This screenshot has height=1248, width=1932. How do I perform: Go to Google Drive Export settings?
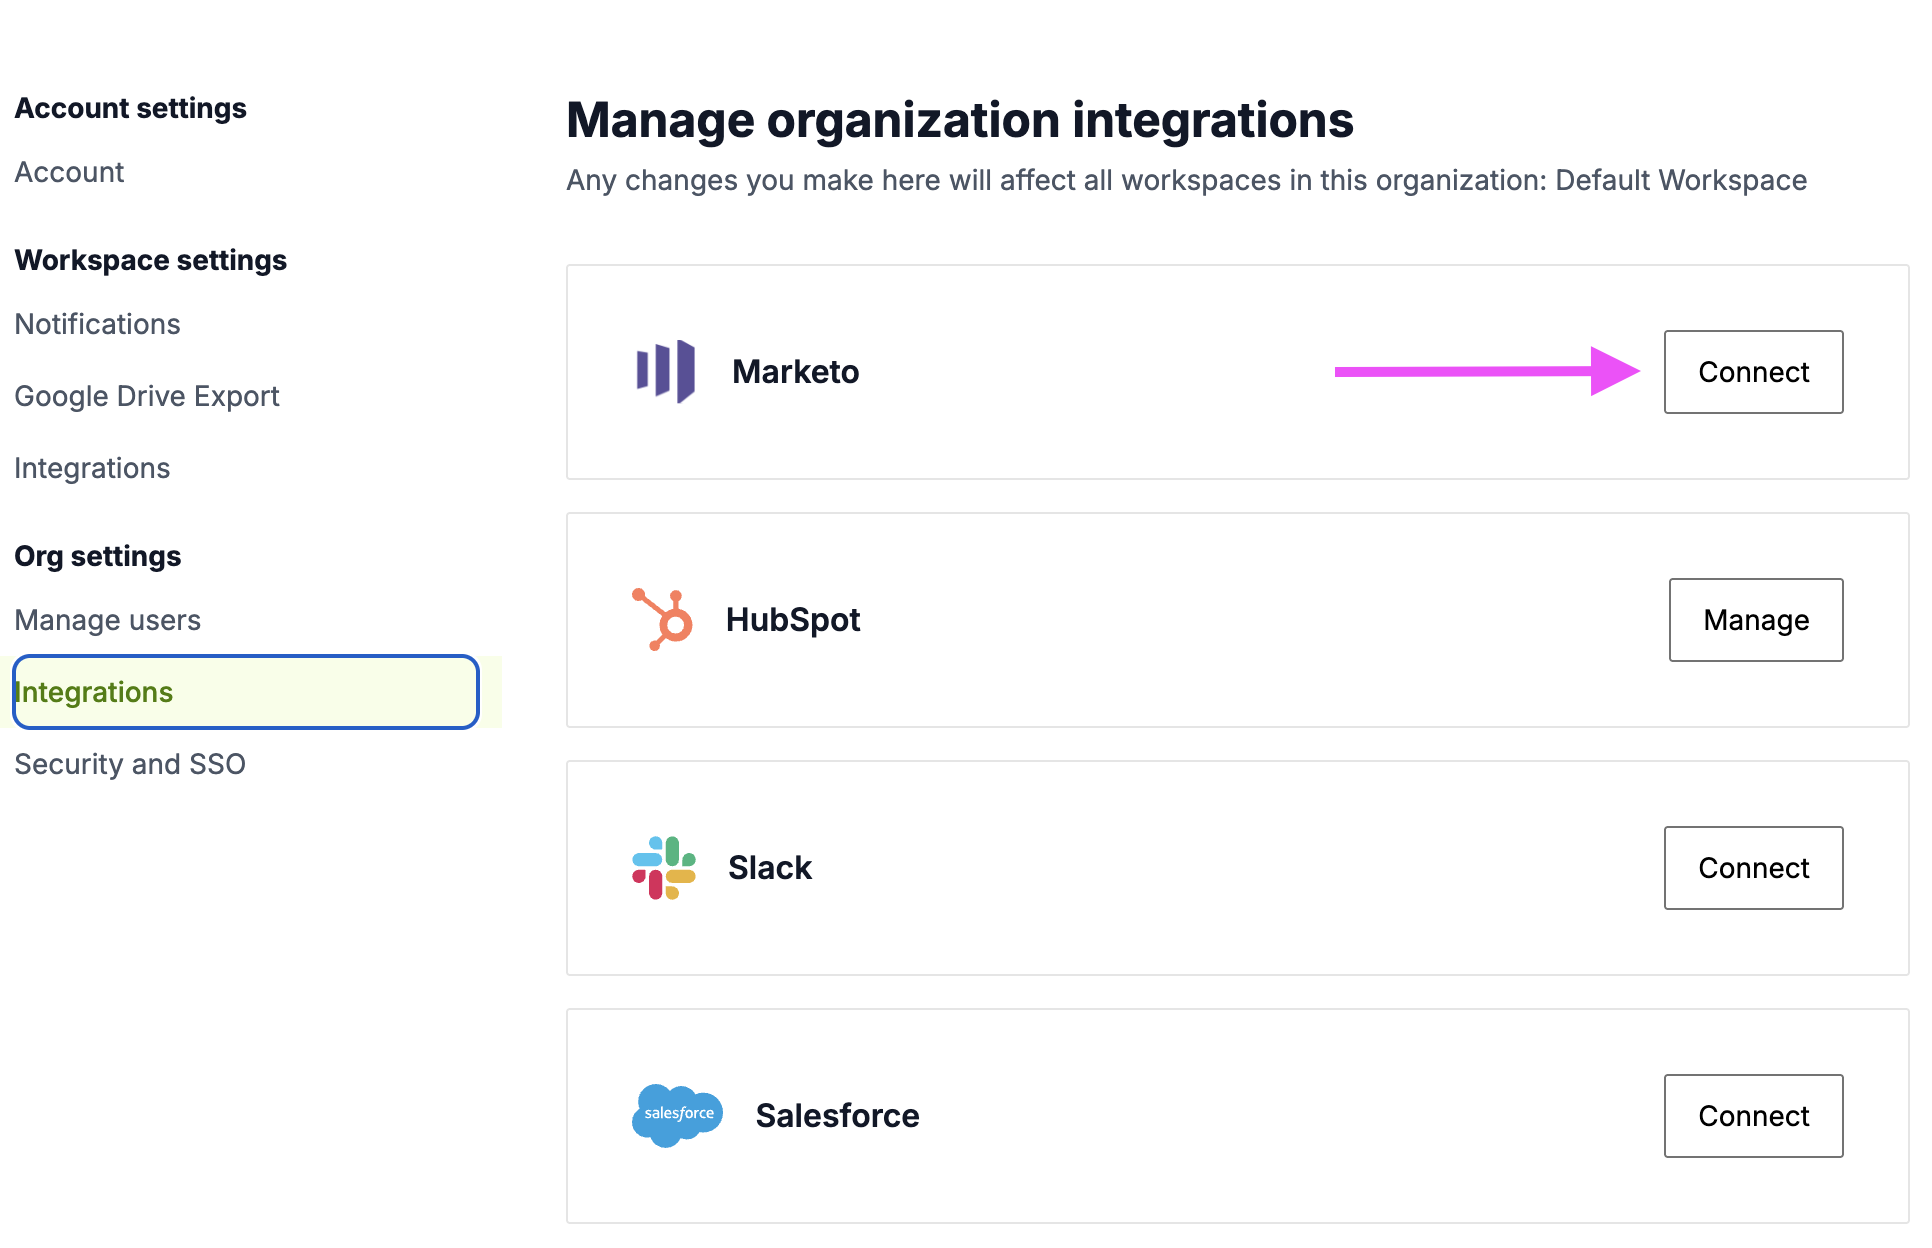147,396
